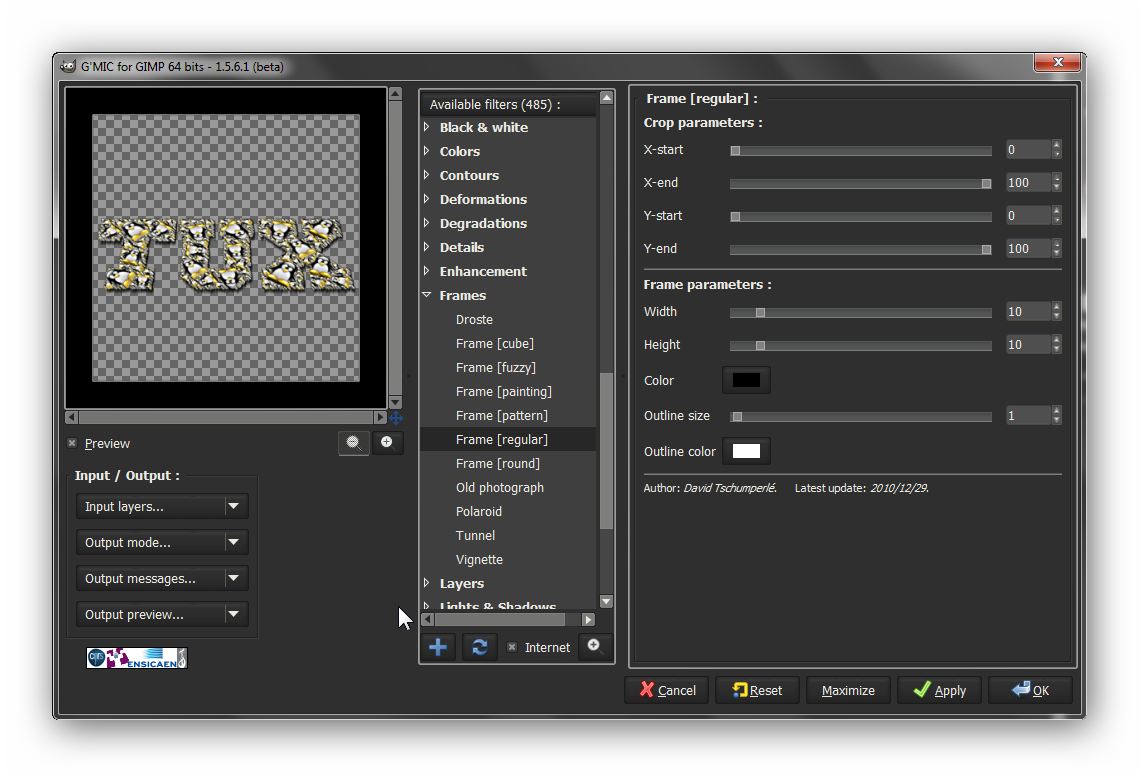Expand the Layers filter category
Viewport: 1140px width, 773px height.
[427, 582]
